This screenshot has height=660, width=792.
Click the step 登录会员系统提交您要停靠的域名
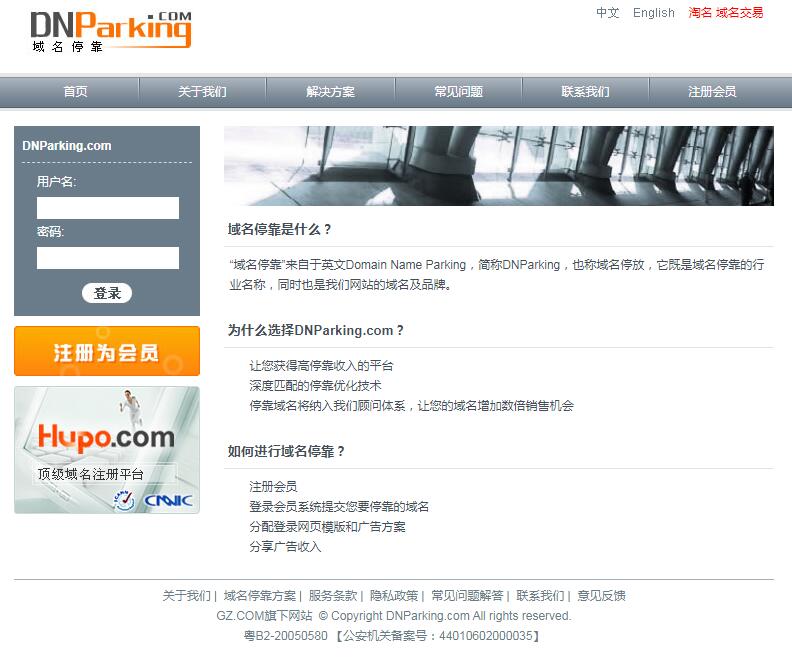[x=339, y=507]
